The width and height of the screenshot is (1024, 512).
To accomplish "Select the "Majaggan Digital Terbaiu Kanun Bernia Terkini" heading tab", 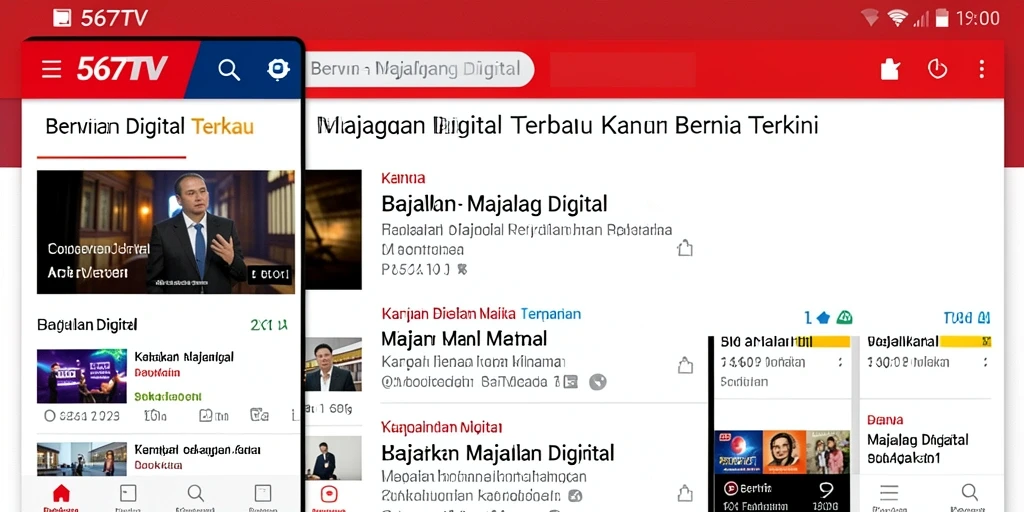I will click(x=568, y=125).
